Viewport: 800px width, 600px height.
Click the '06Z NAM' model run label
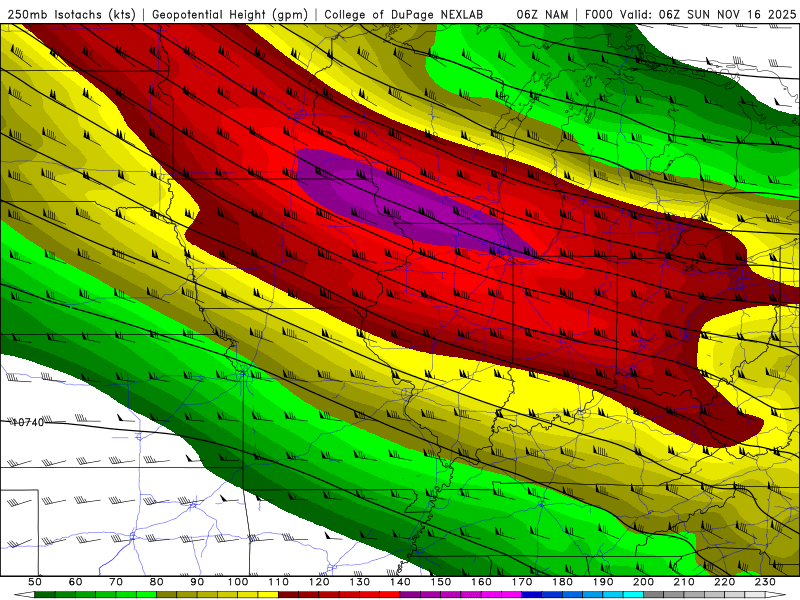tap(542, 14)
